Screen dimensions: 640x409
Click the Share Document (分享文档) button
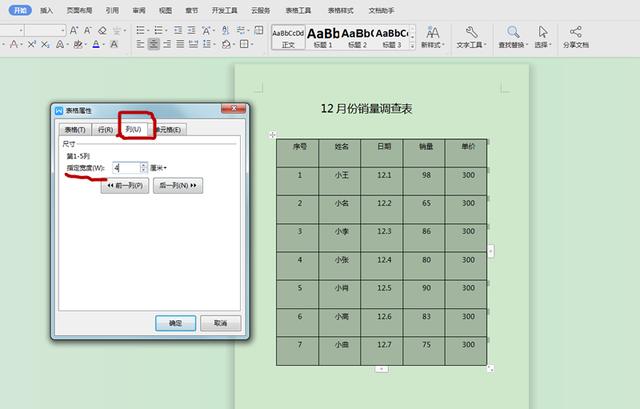point(576,37)
